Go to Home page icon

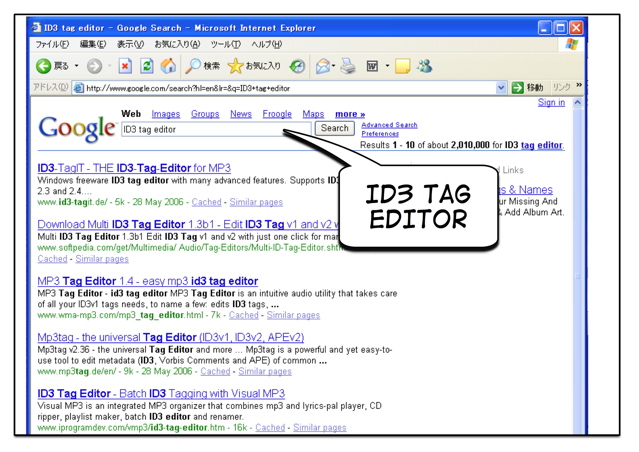pos(168,66)
